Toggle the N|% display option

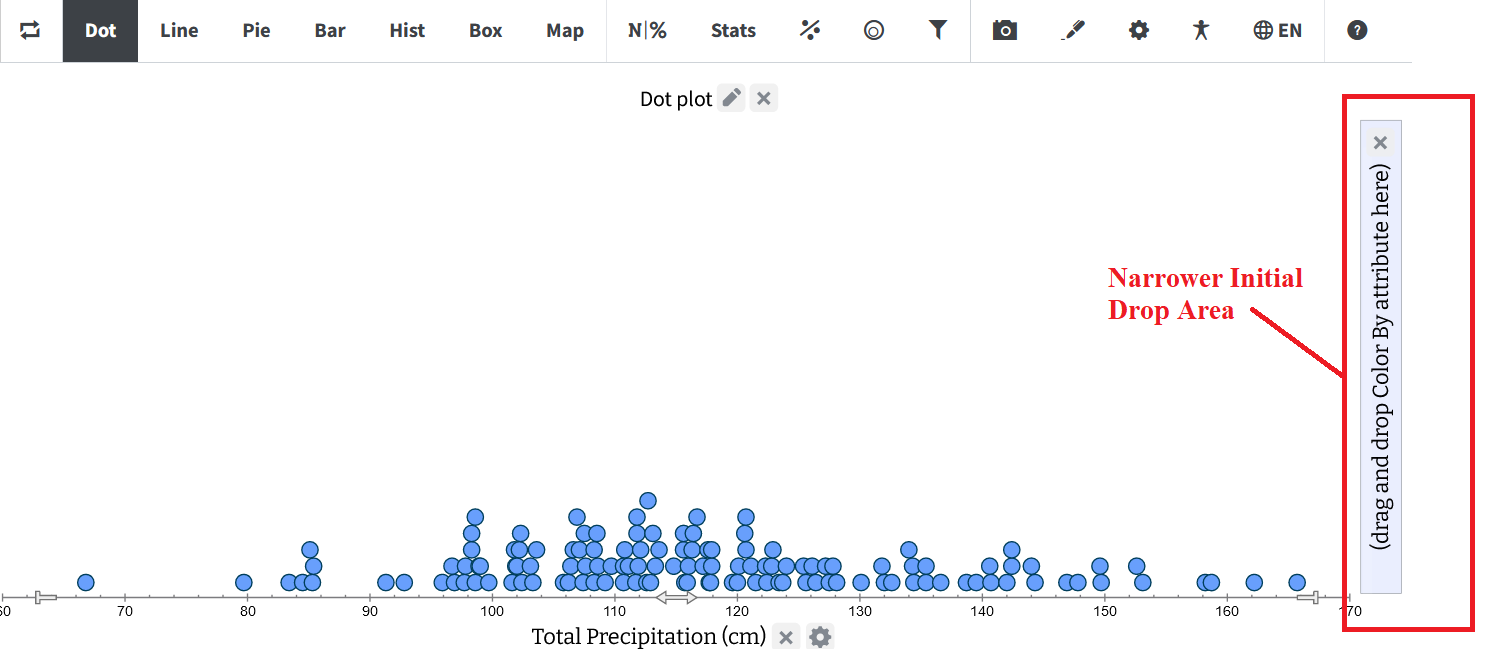pos(647,30)
